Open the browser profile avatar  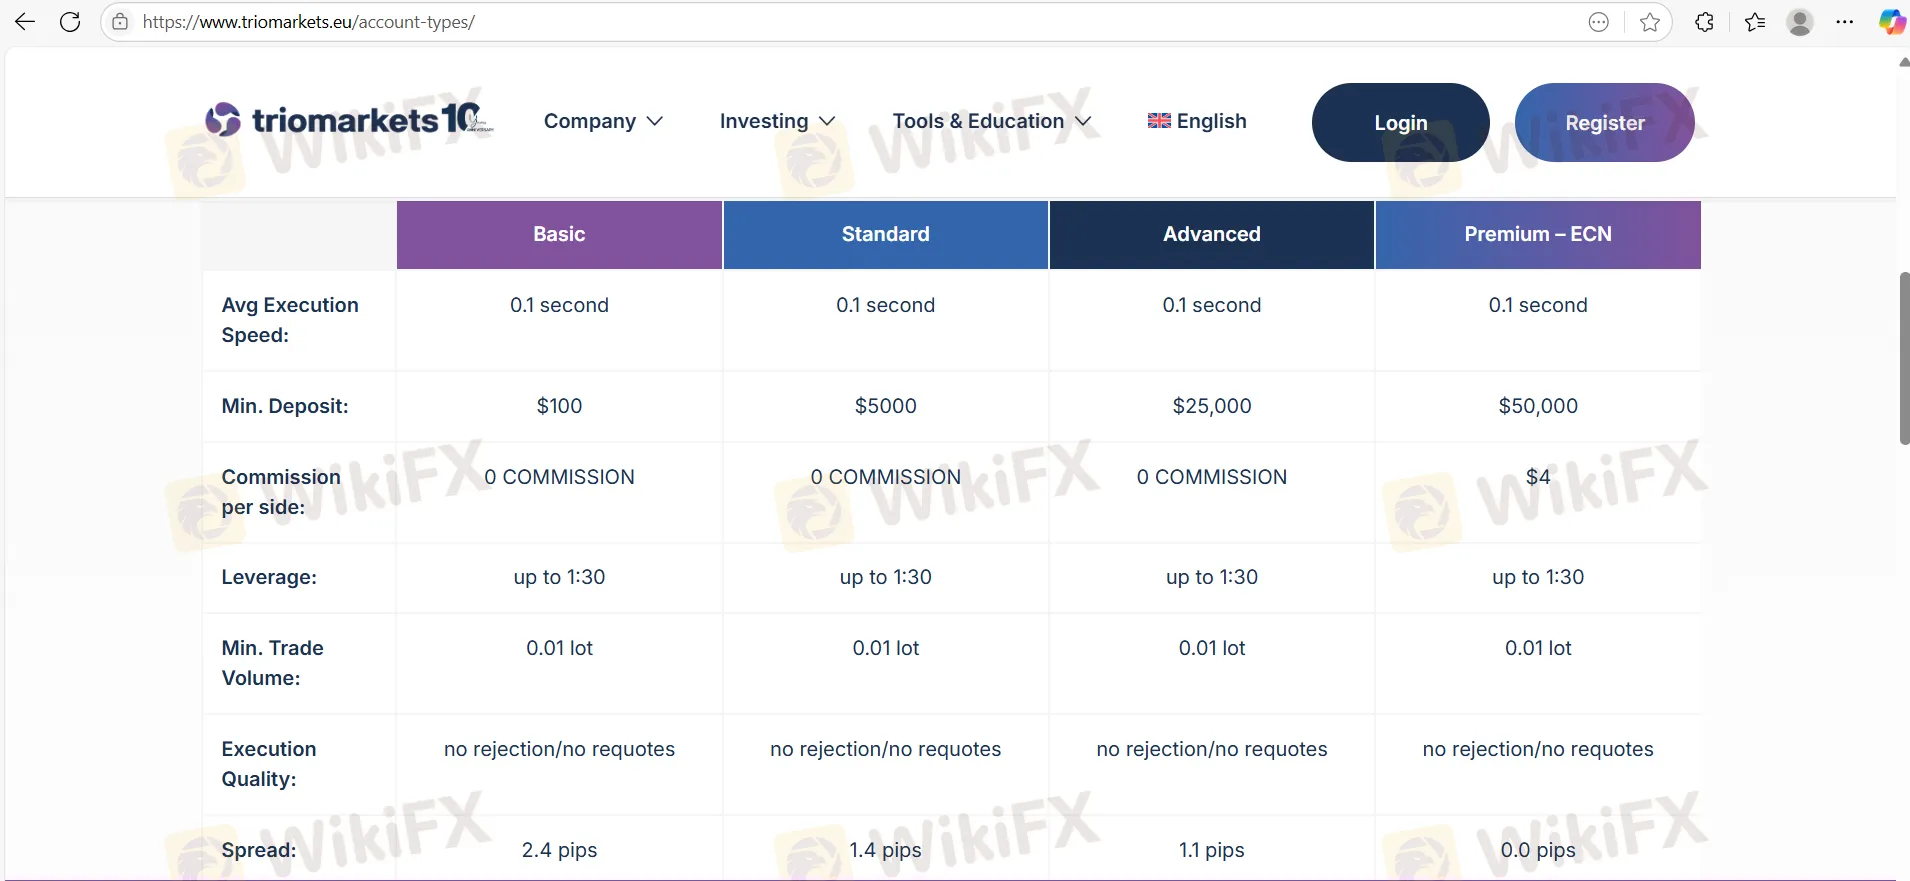point(1800,22)
